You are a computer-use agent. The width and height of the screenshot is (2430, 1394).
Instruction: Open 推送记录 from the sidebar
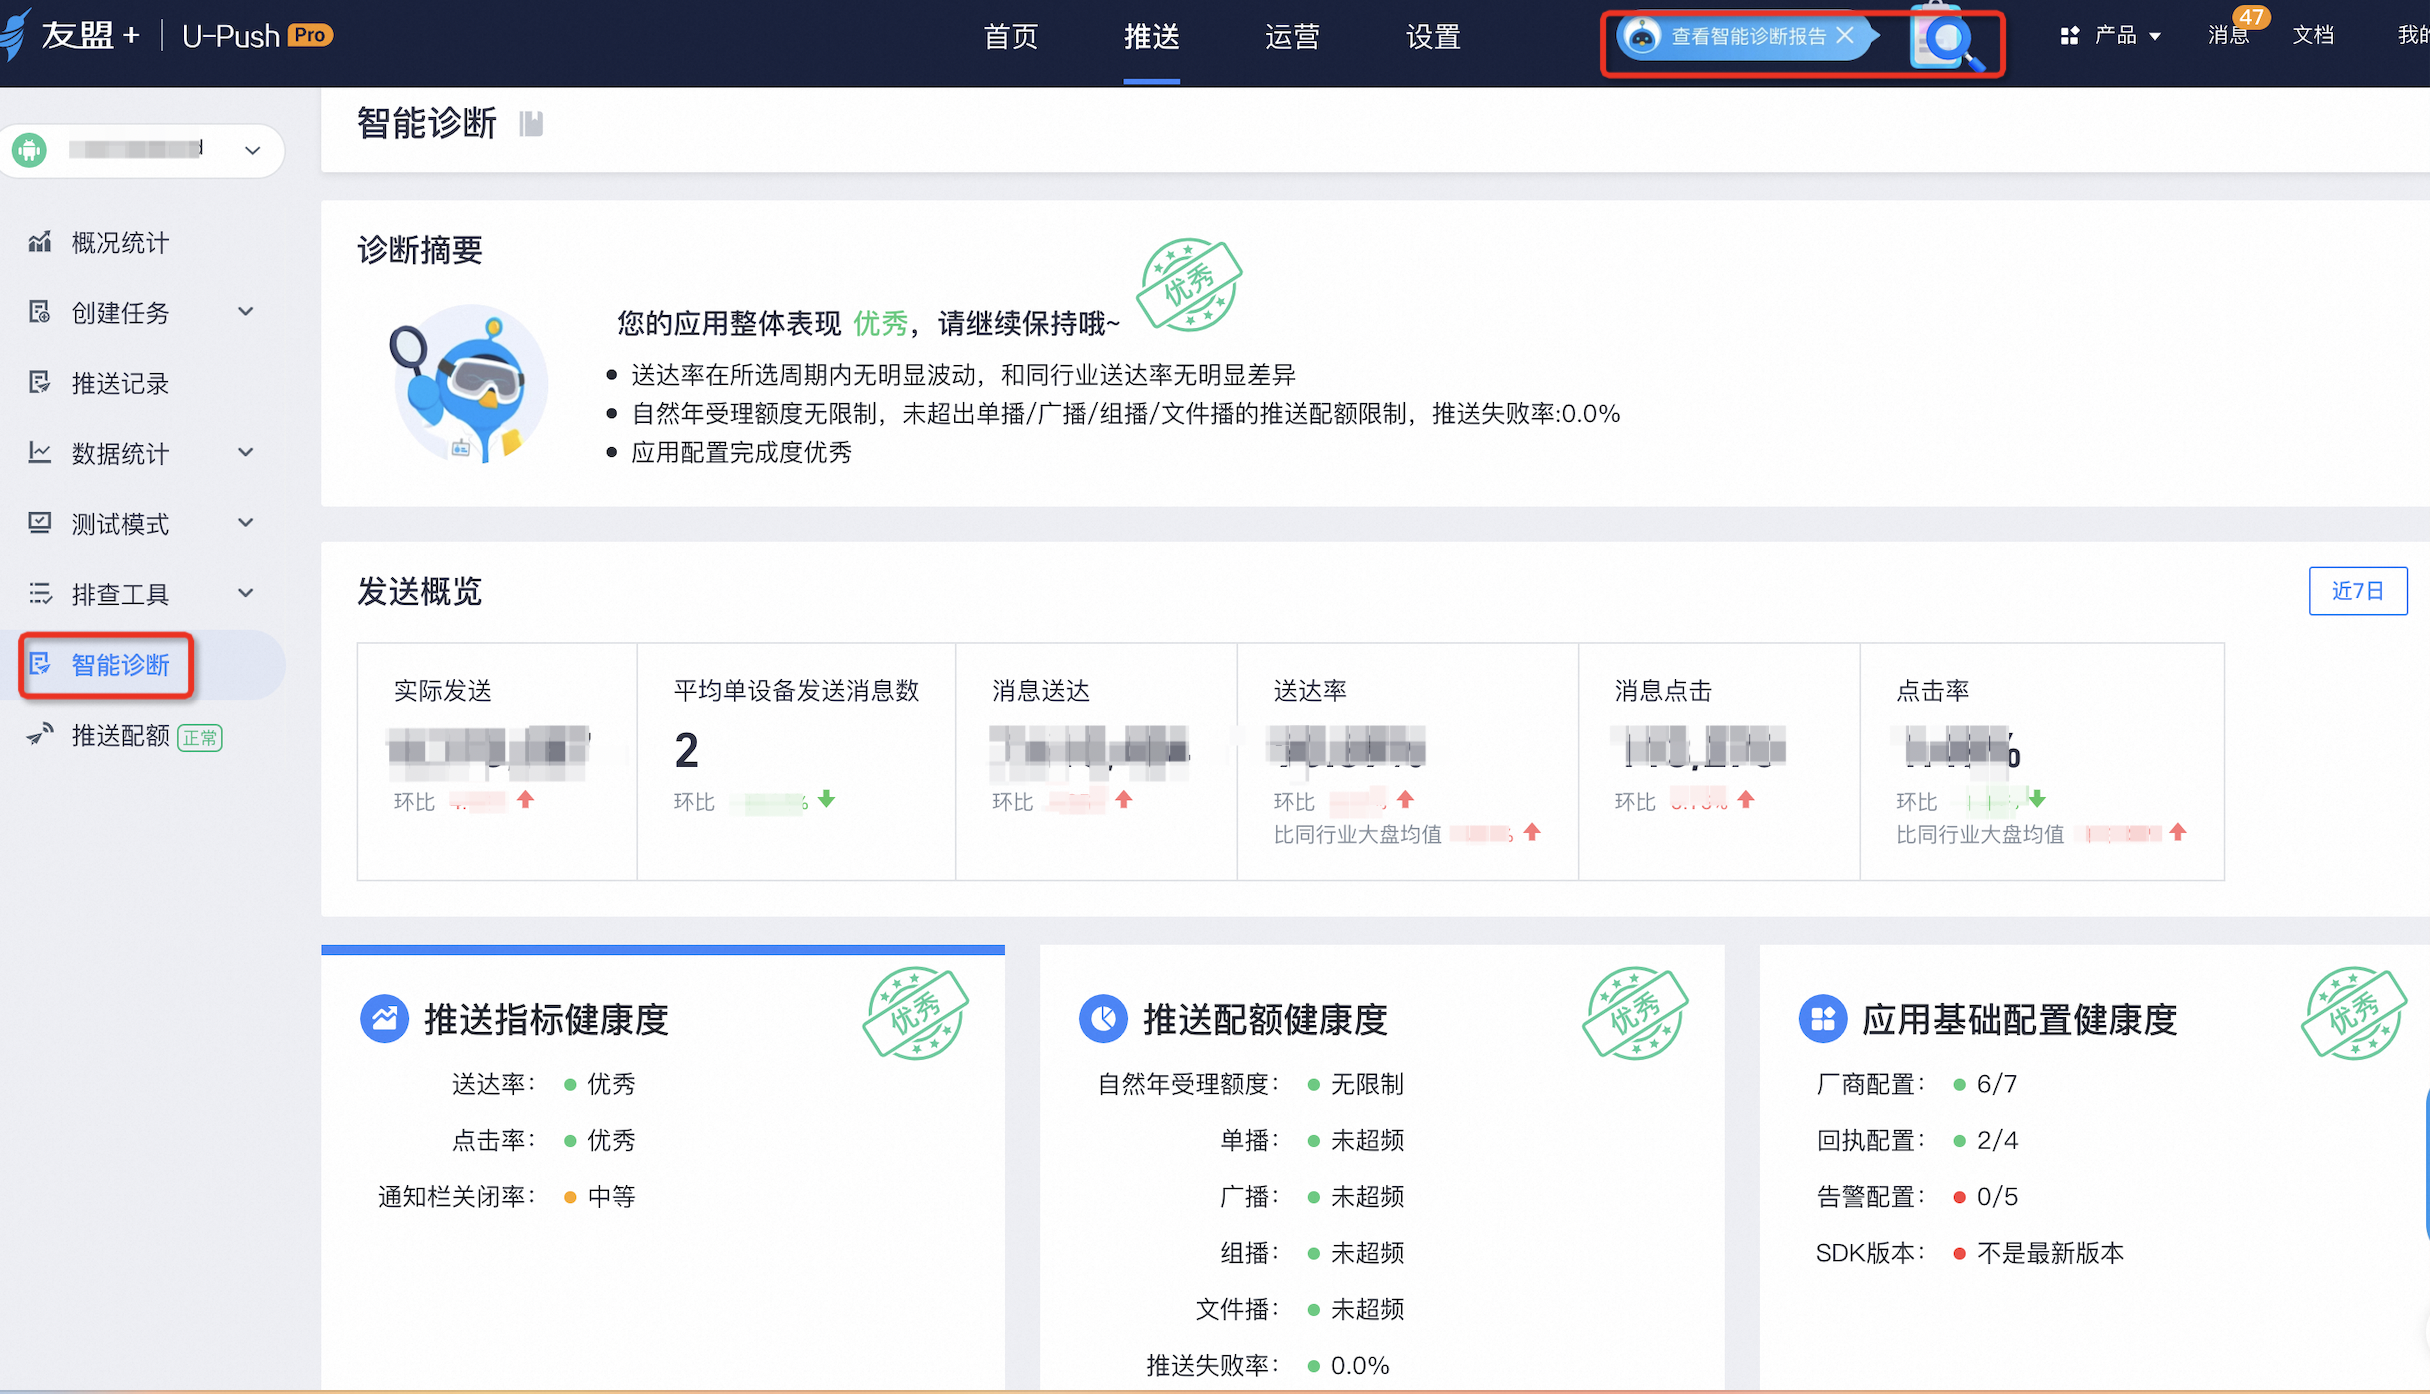120,383
